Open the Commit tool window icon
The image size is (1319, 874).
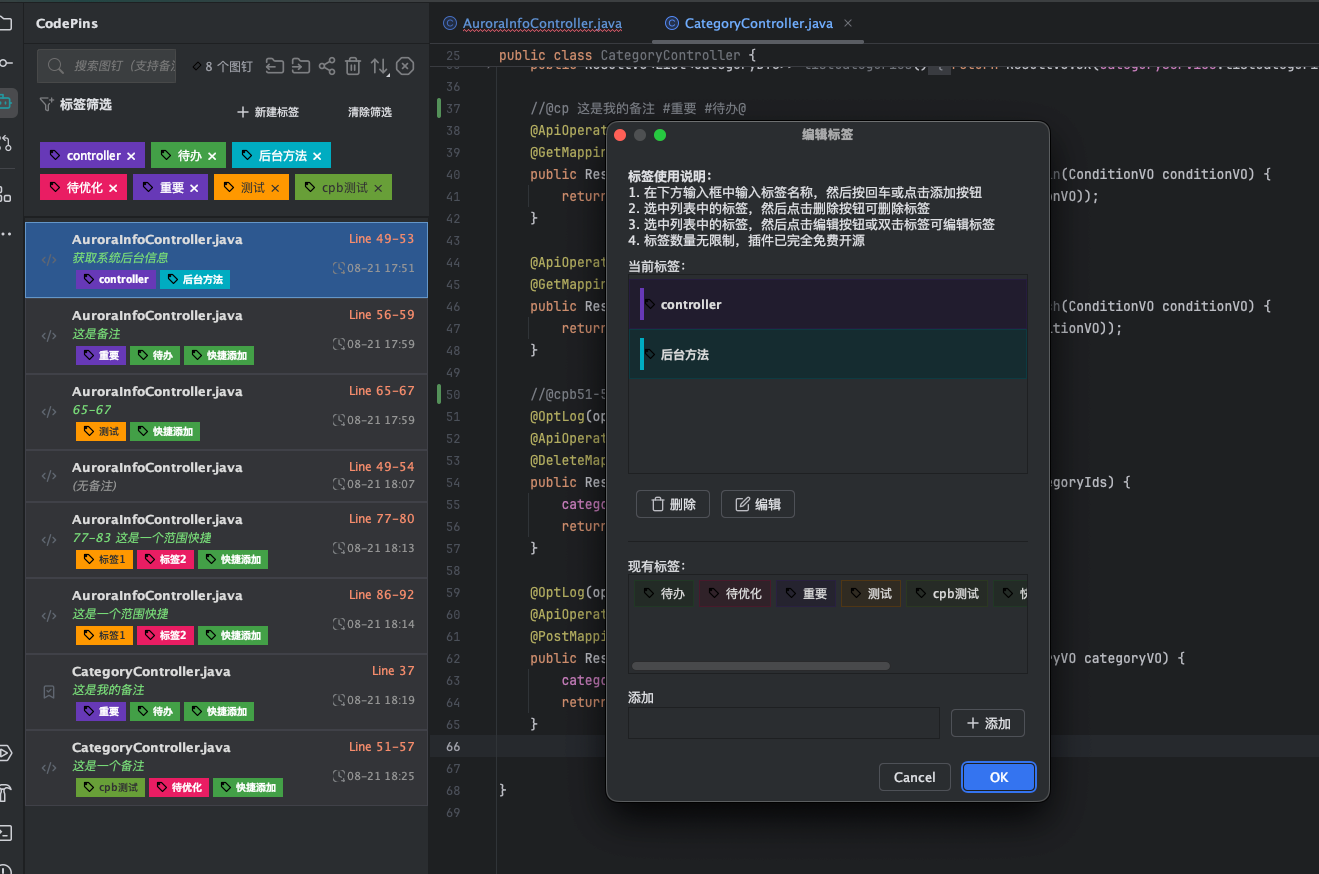(5, 62)
